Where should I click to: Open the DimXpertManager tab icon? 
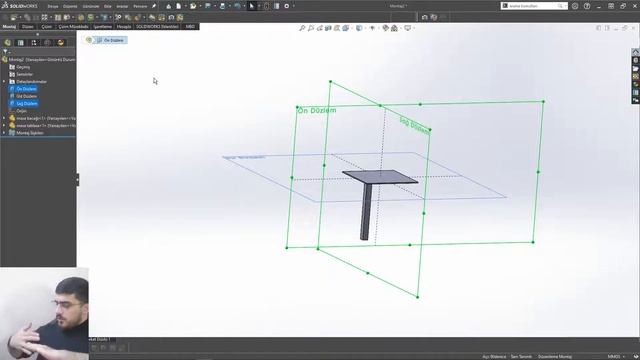[47, 42]
